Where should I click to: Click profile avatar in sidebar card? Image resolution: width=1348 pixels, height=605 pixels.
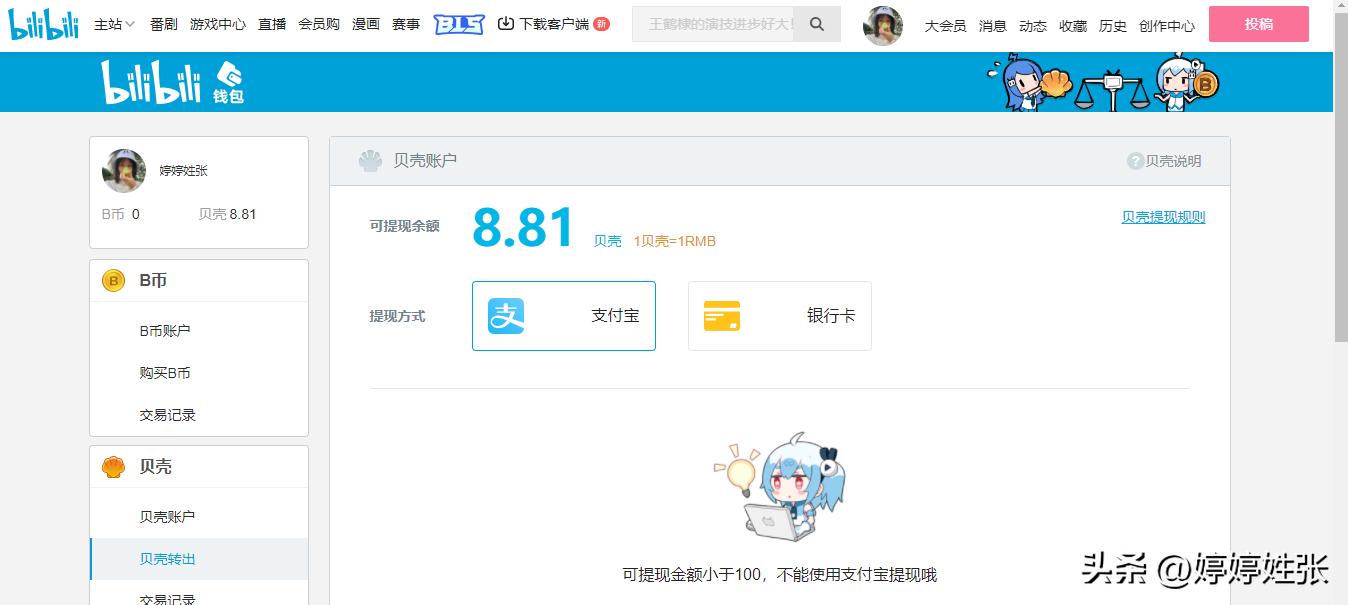point(124,171)
